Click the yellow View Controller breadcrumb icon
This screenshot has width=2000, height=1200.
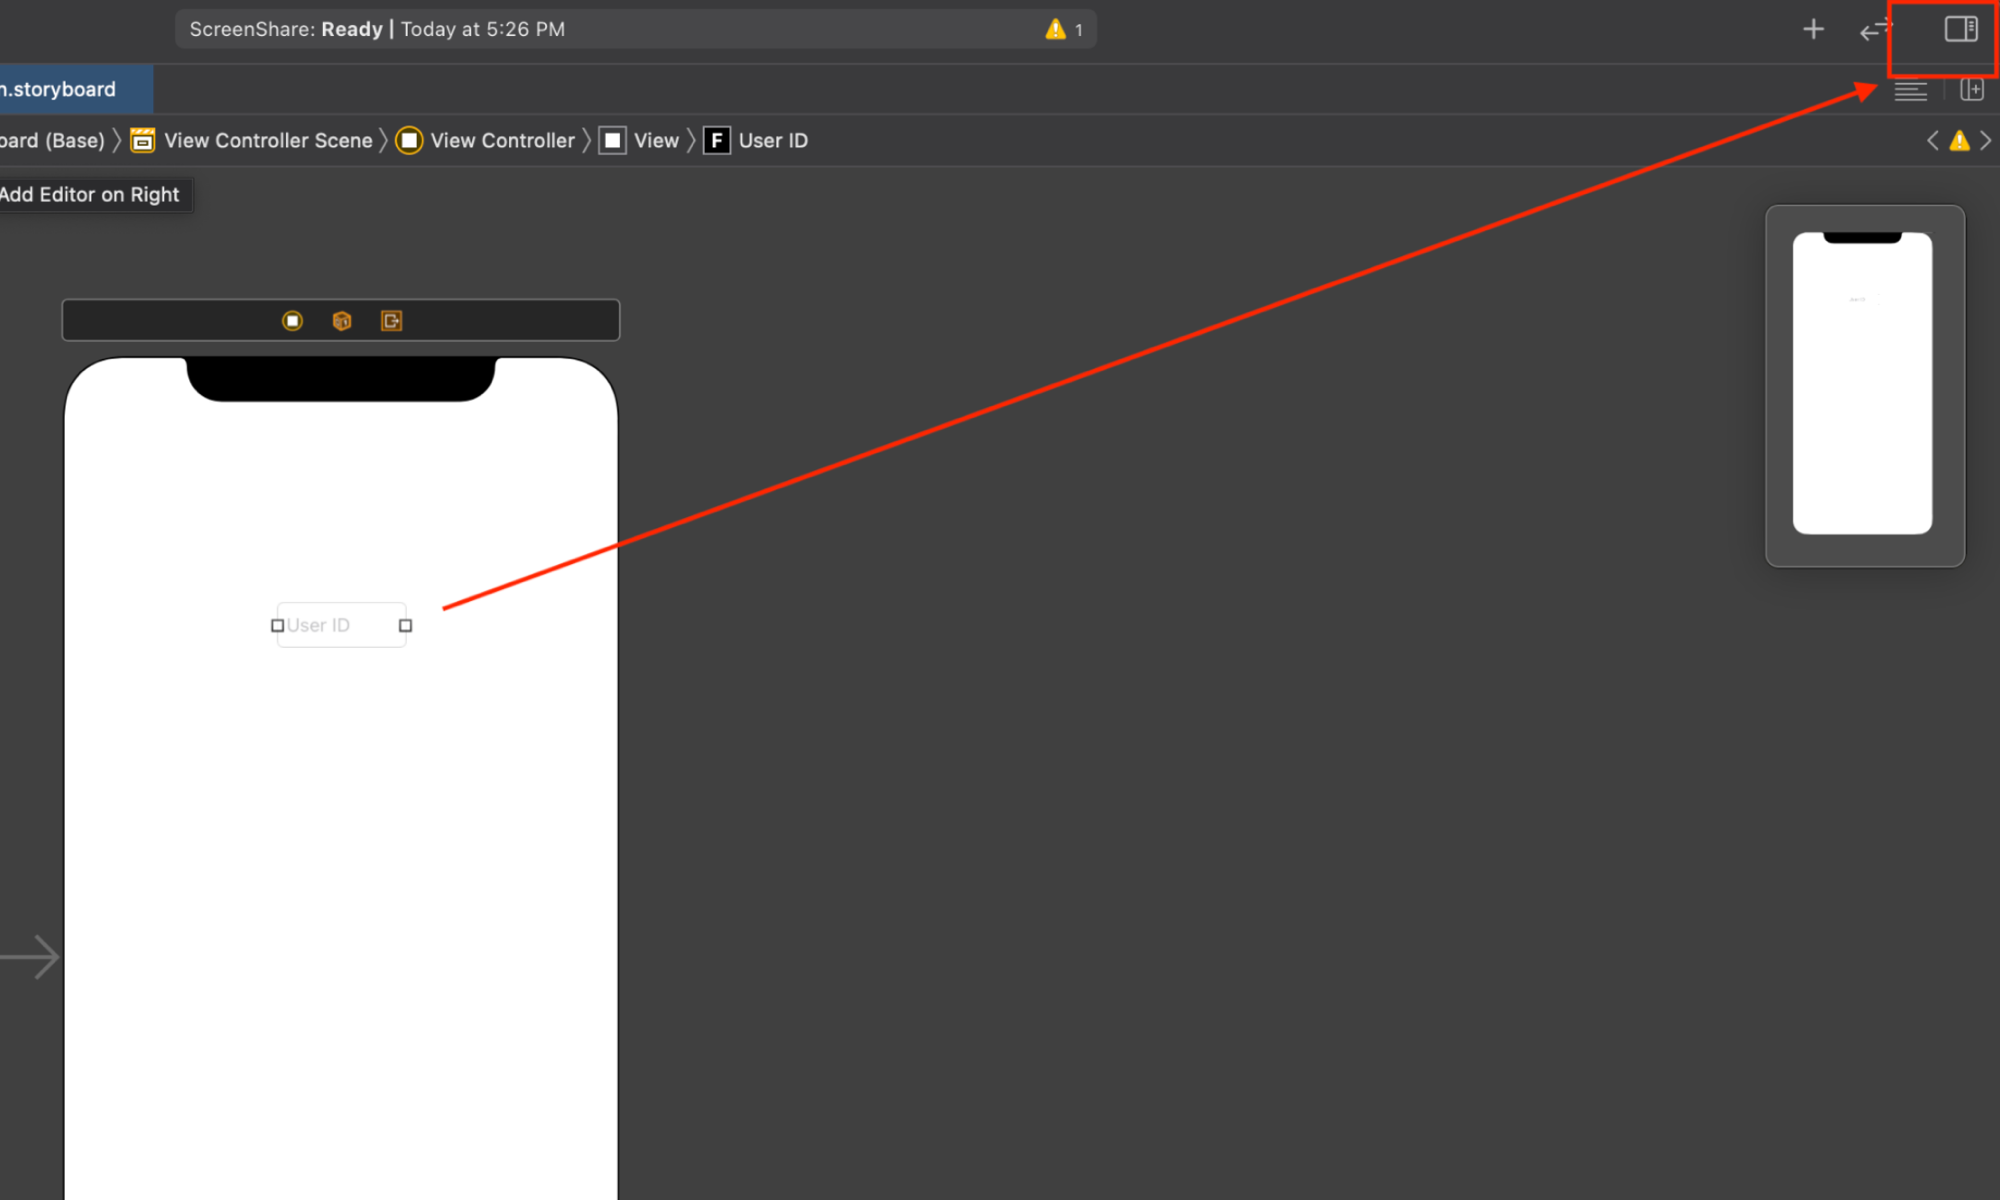point(409,141)
